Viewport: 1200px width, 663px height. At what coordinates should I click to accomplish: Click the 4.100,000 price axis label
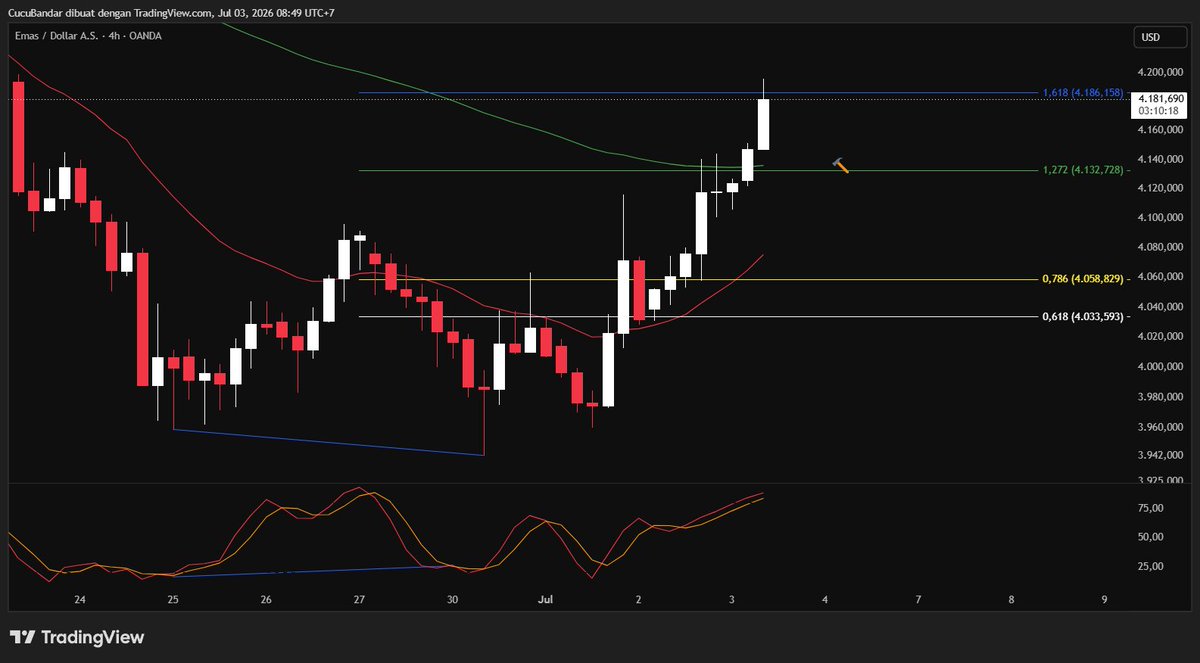click(x=1160, y=217)
